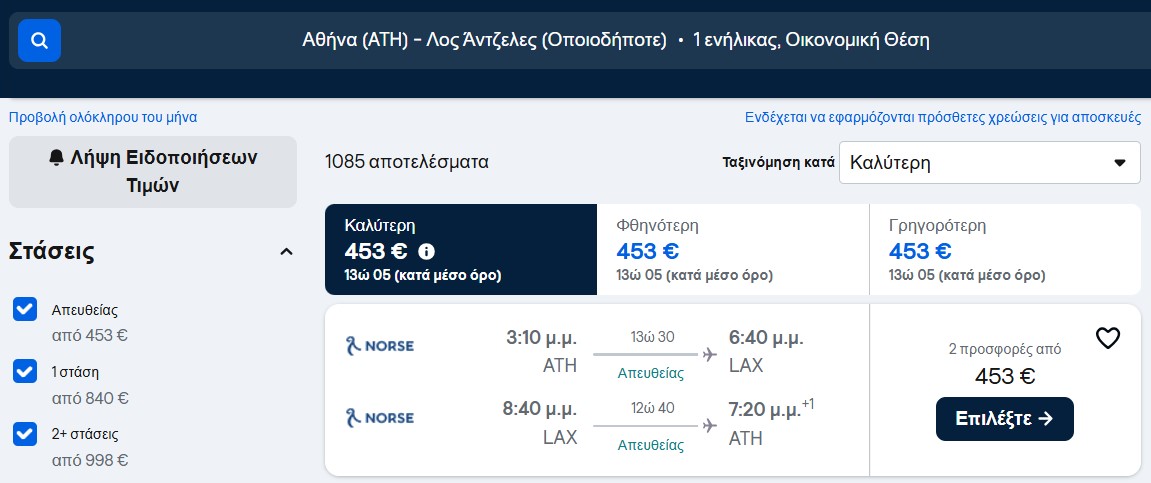Click airplane icon on ATH to LAX route
This screenshot has width=1151, height=483.
pos(709,355)
